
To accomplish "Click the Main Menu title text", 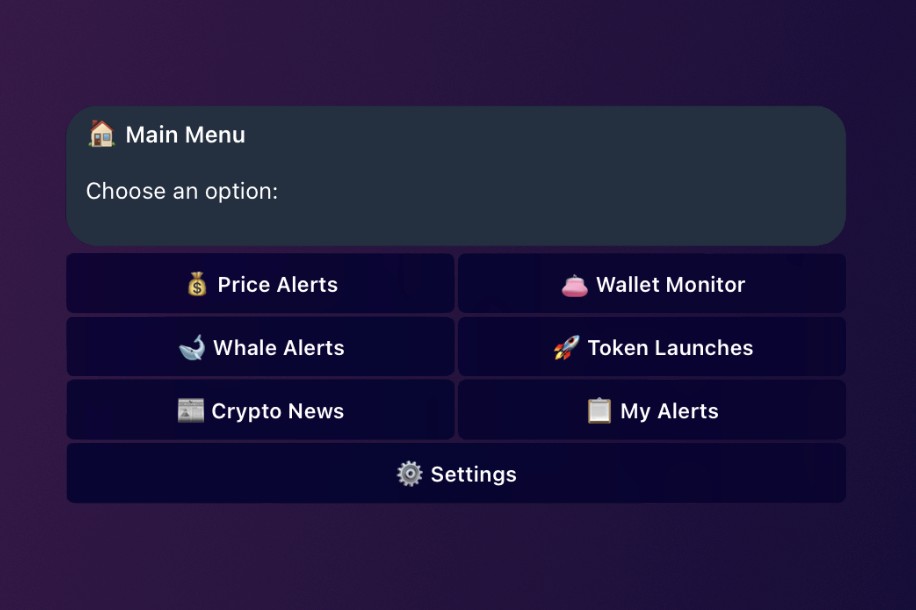I will [186, 135].
